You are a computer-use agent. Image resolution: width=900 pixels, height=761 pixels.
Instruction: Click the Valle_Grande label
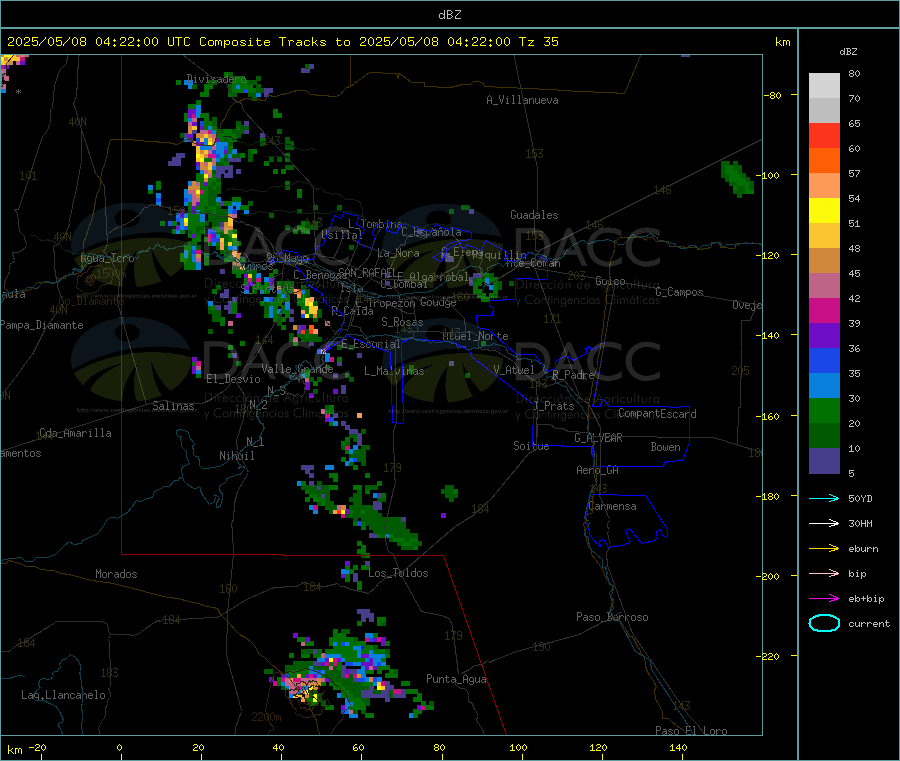[297, 369]
